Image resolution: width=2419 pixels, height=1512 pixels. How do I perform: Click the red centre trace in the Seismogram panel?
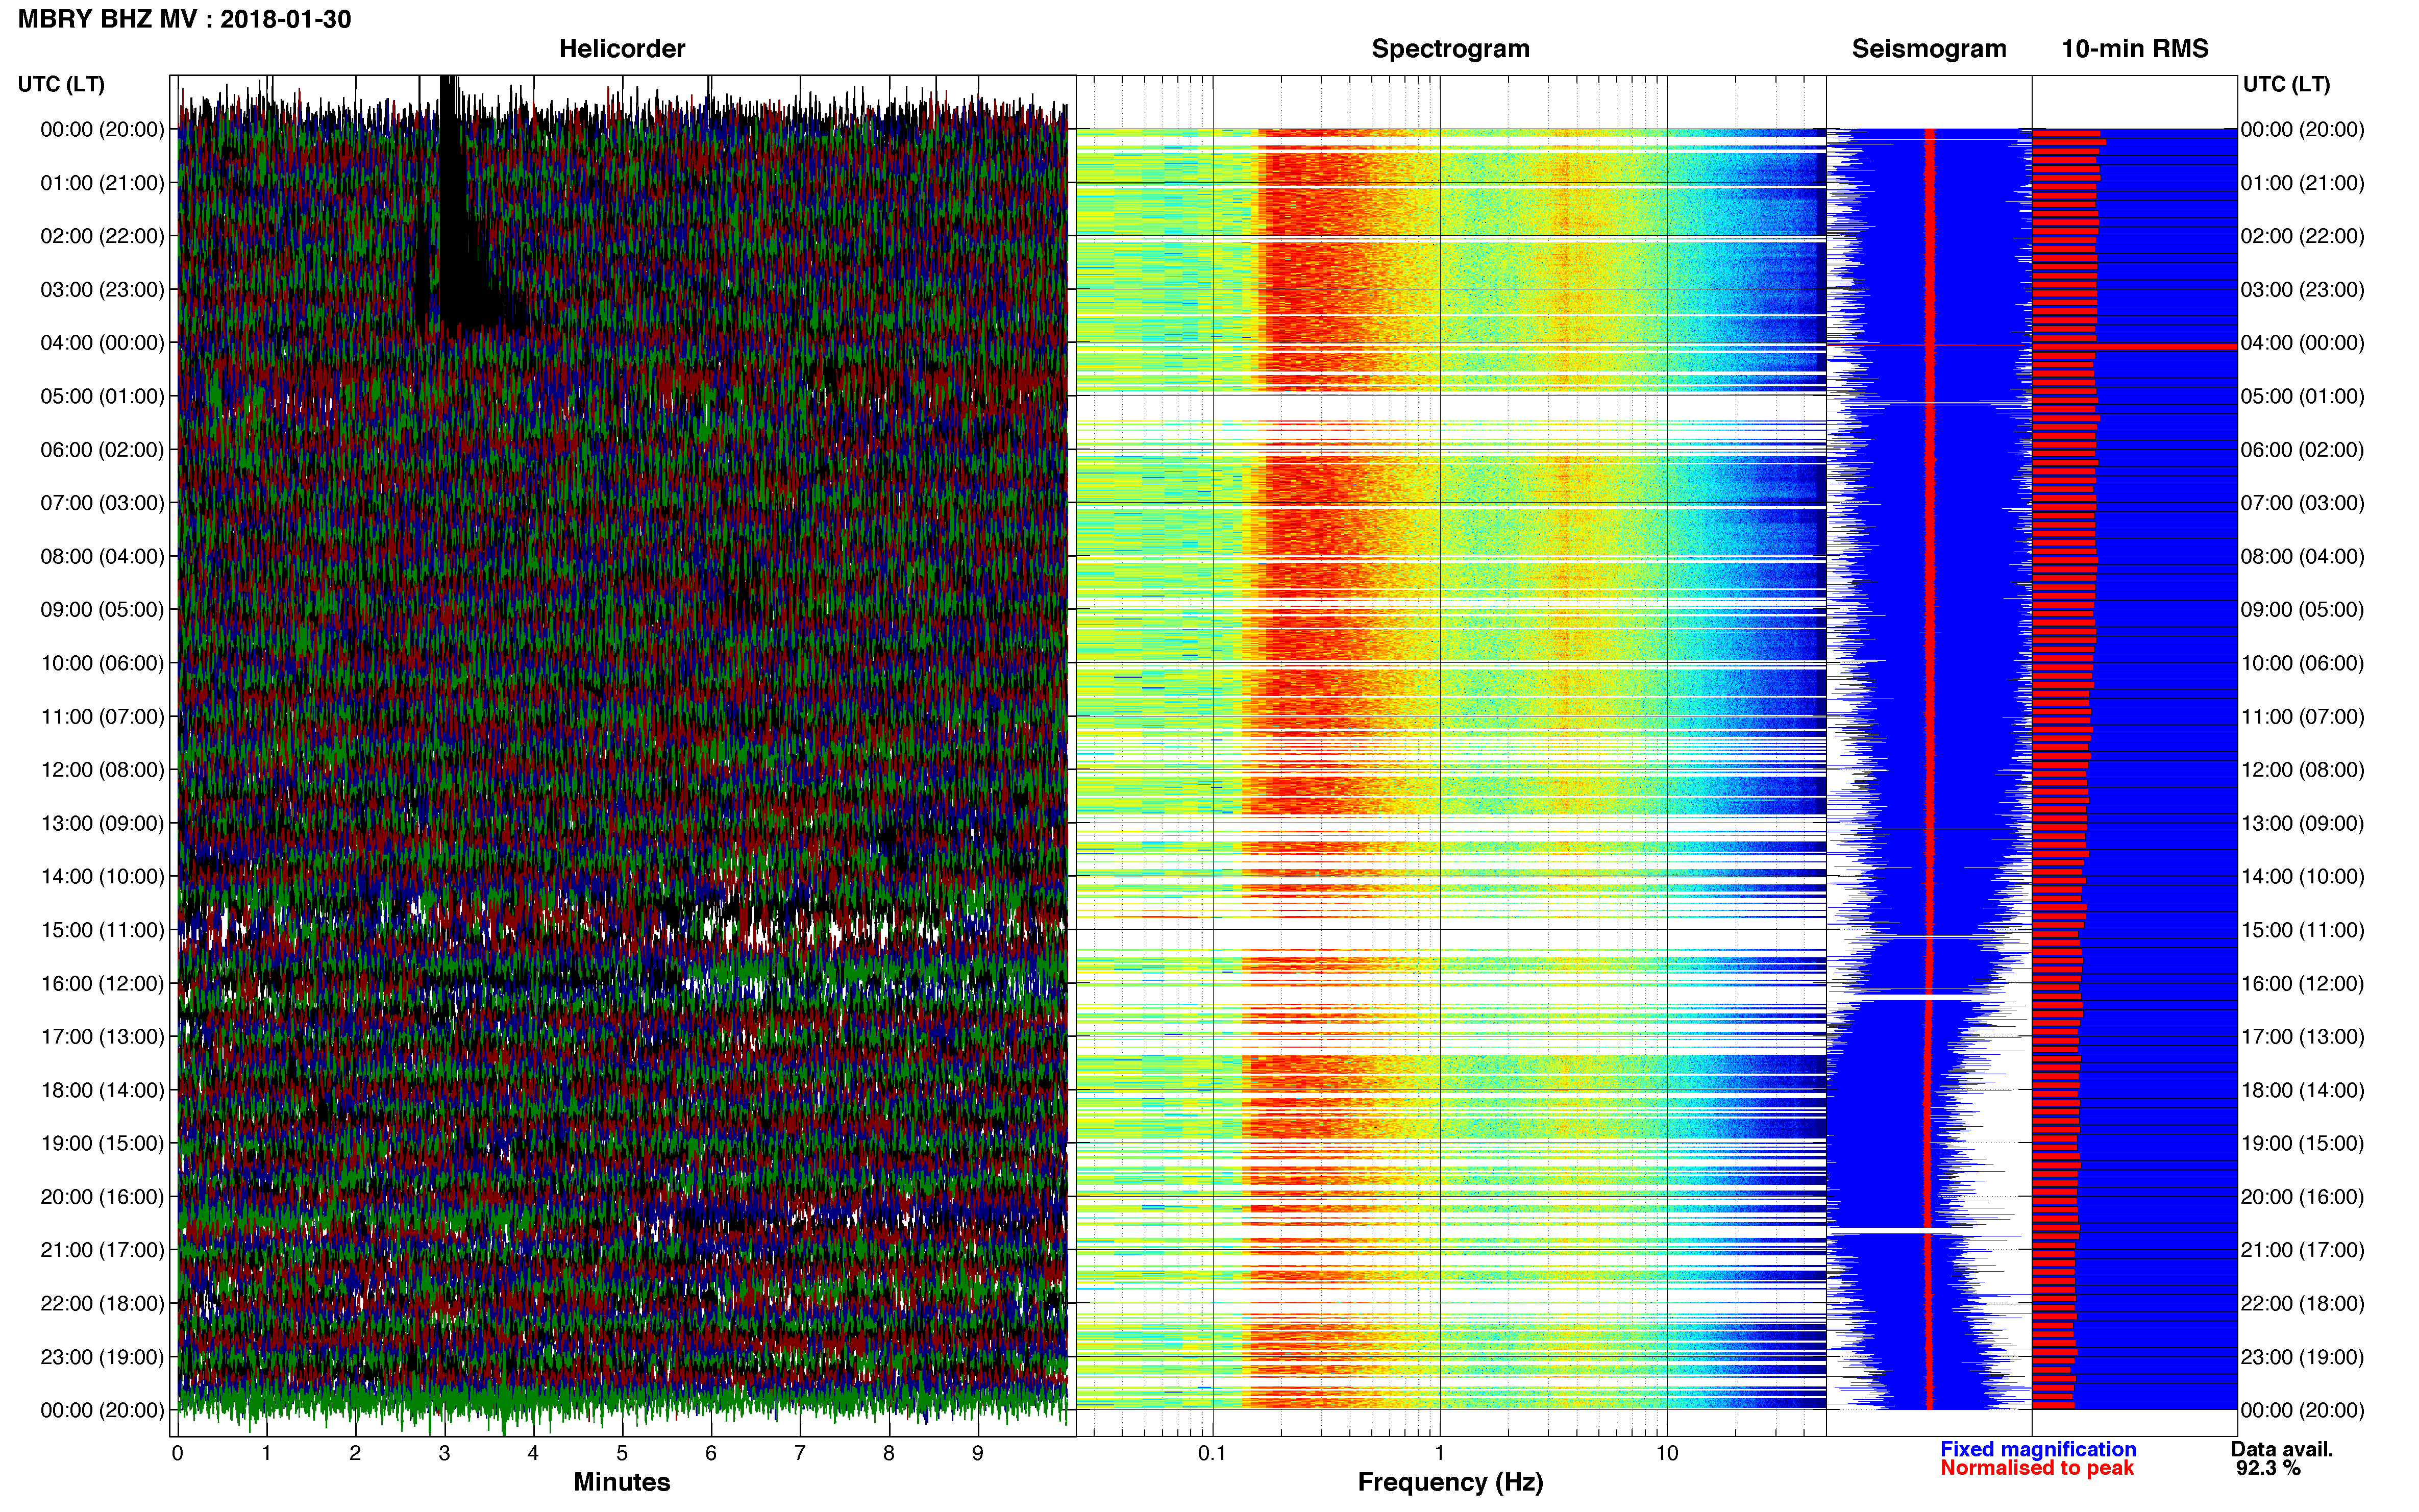1930,769
